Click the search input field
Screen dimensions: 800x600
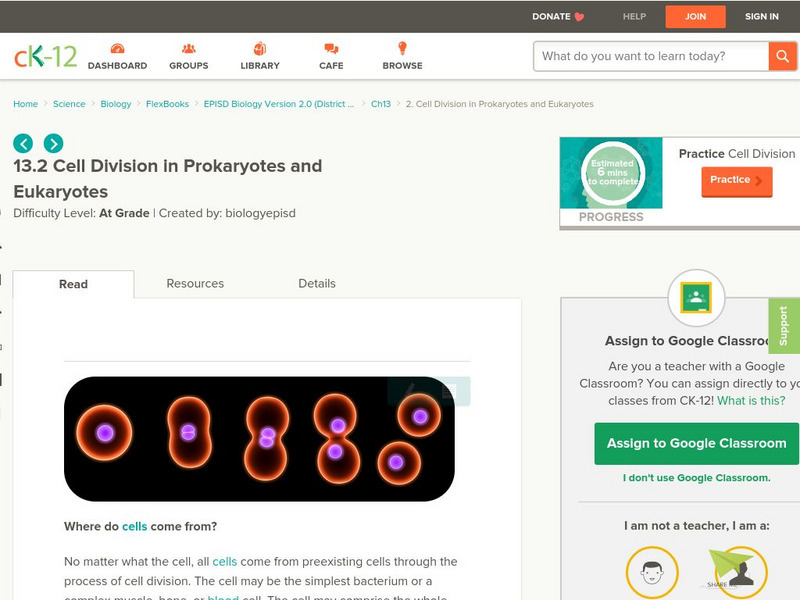click(650, 56)
